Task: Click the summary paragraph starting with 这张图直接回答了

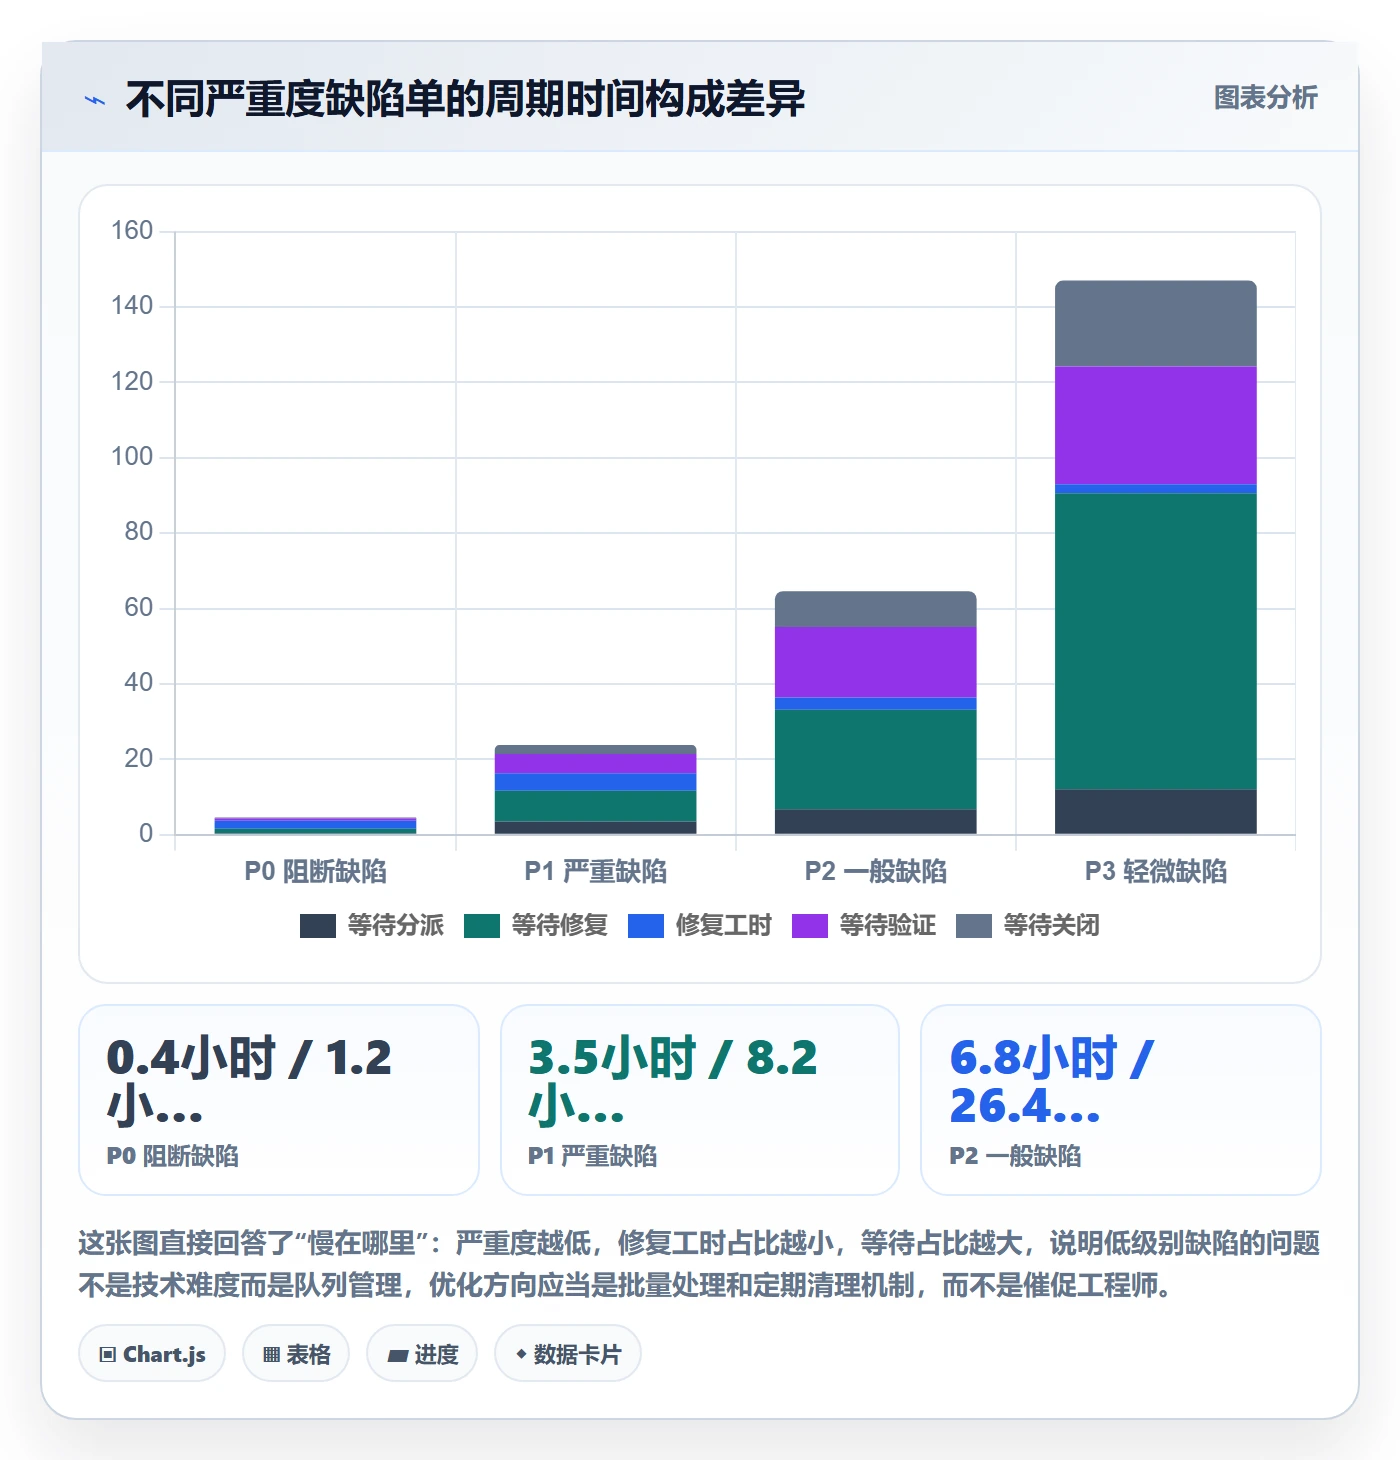Action: coord(700,1264)
